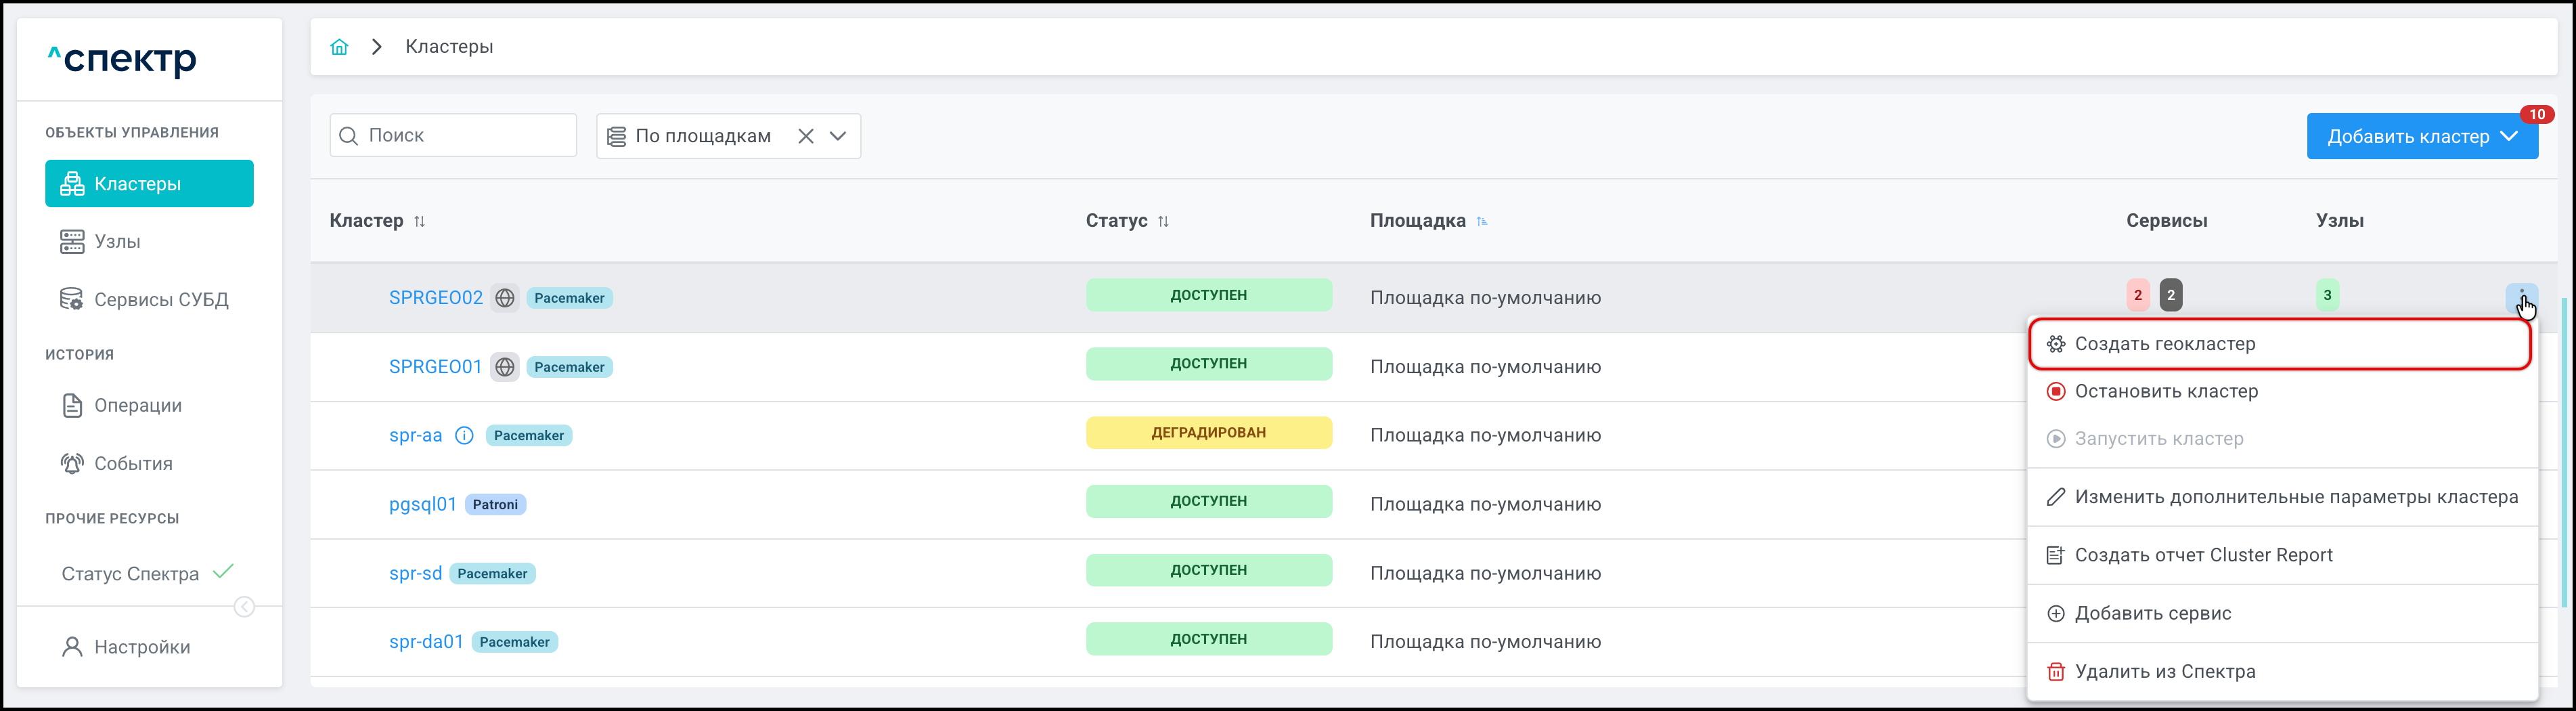This screenshot has width=2576, height=711.
Task: Open the SPRGEO01 cluster link
Action: [x=435, y=367]
